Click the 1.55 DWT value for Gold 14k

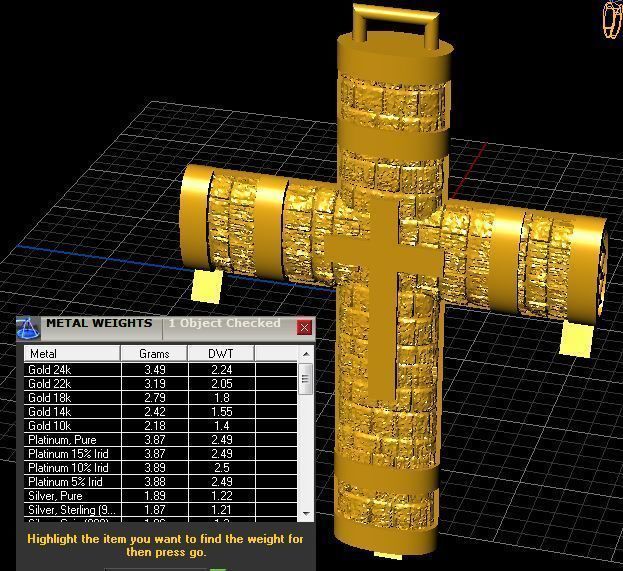point(221,412)
